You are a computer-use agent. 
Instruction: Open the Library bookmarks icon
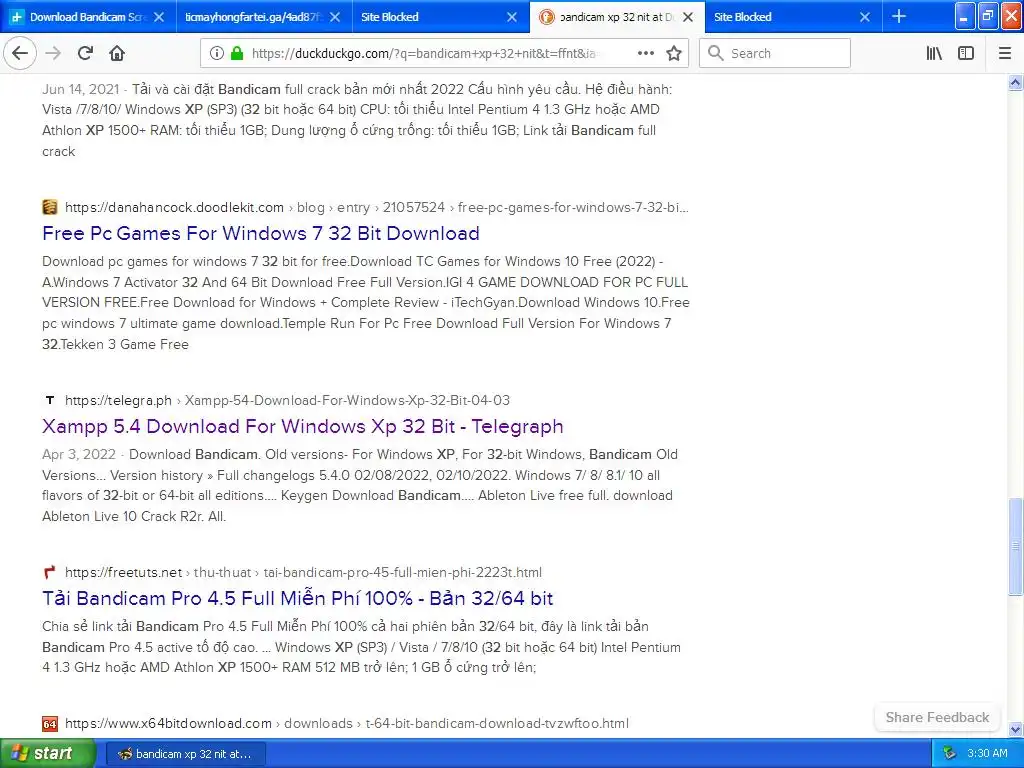point(934,53)
